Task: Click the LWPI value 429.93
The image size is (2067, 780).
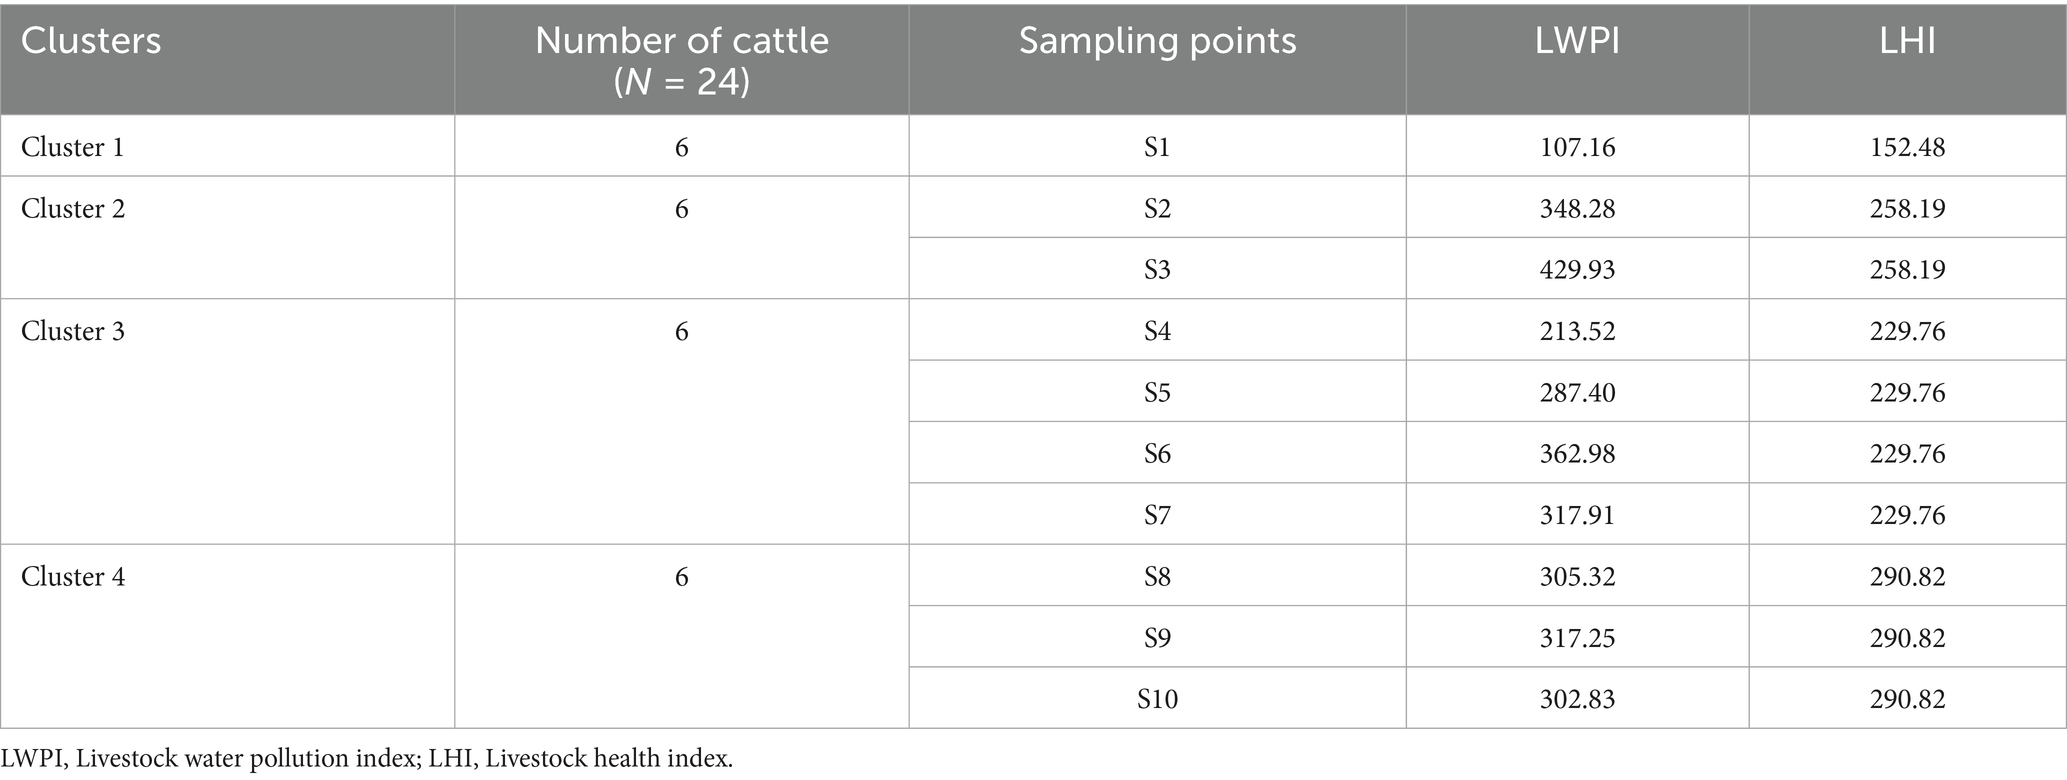Action: pos(1577,270)
